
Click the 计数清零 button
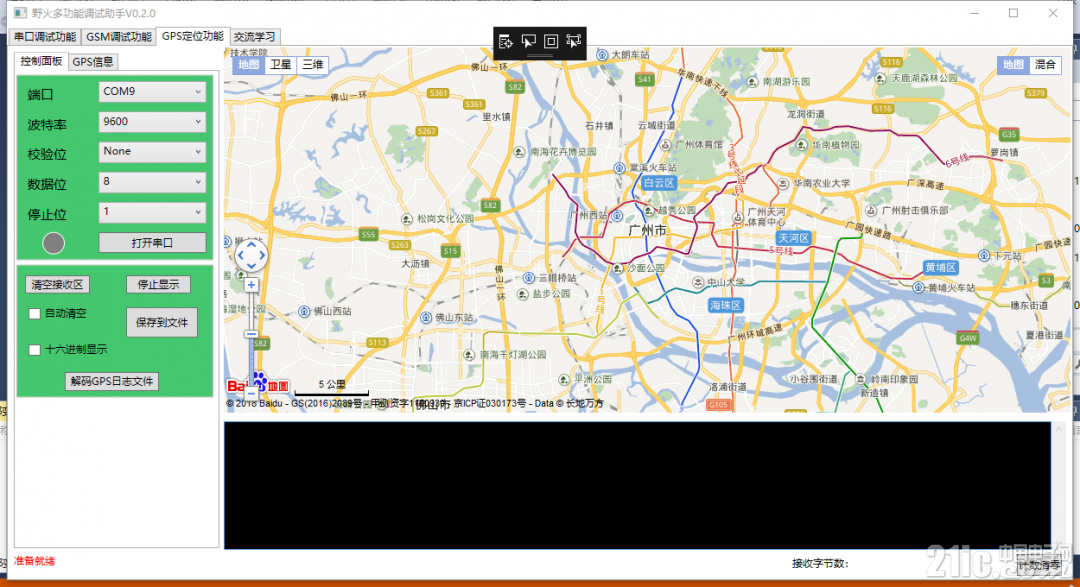1039,564
